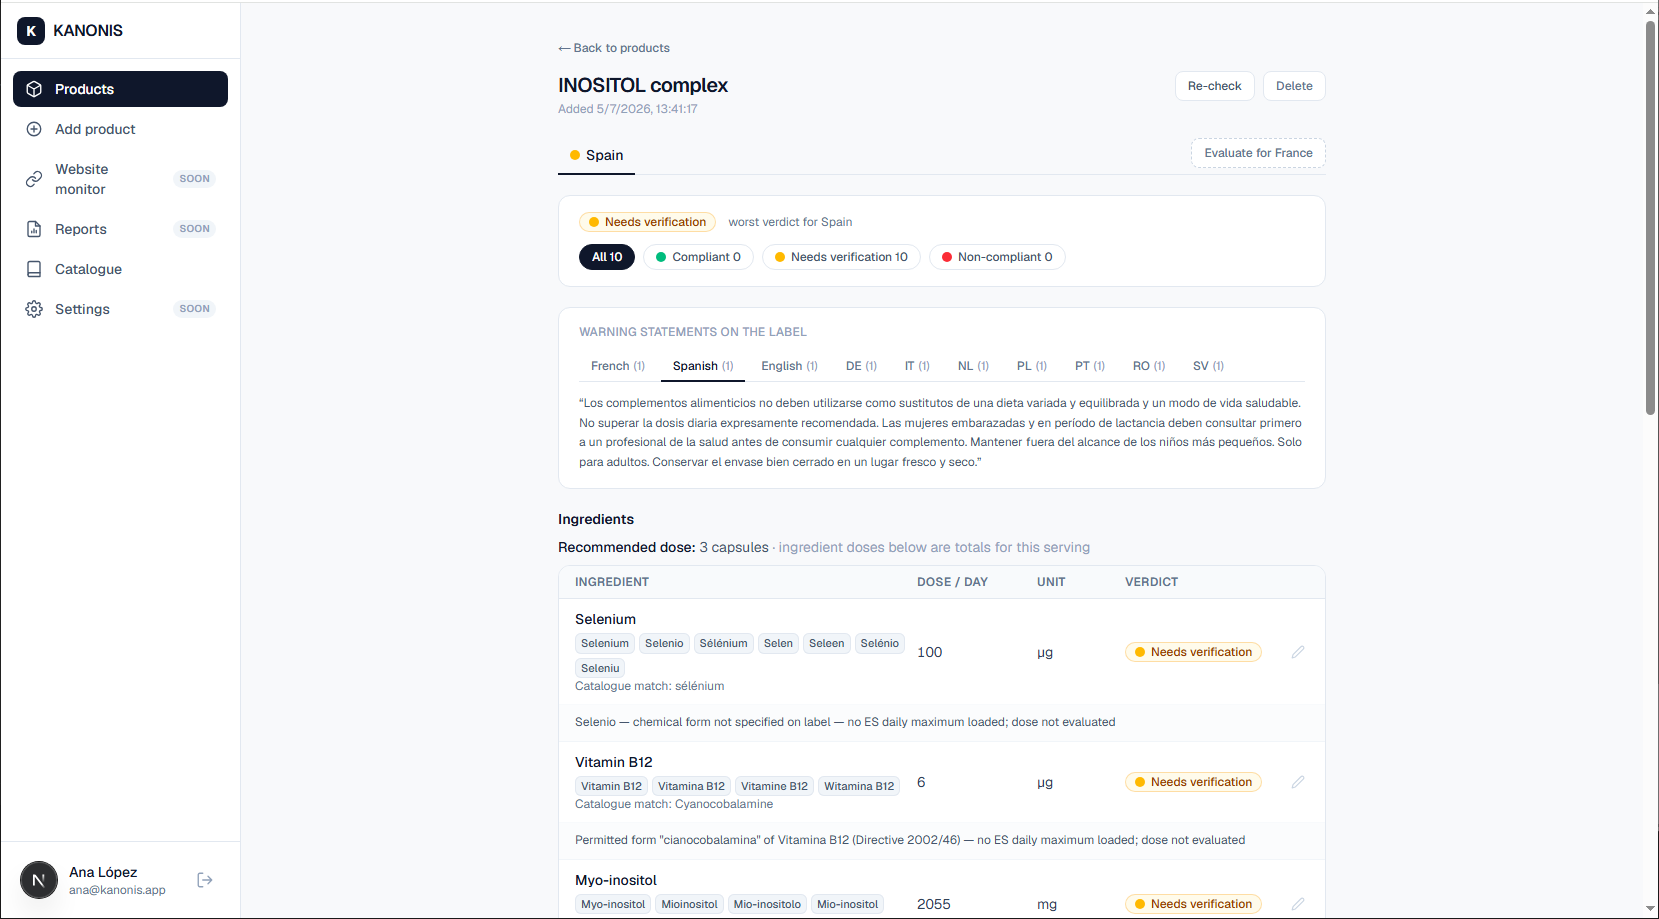Screen dimensions: 1659x919
Task: Filter by All 10 verdicts
Action: tap(607, 257)
